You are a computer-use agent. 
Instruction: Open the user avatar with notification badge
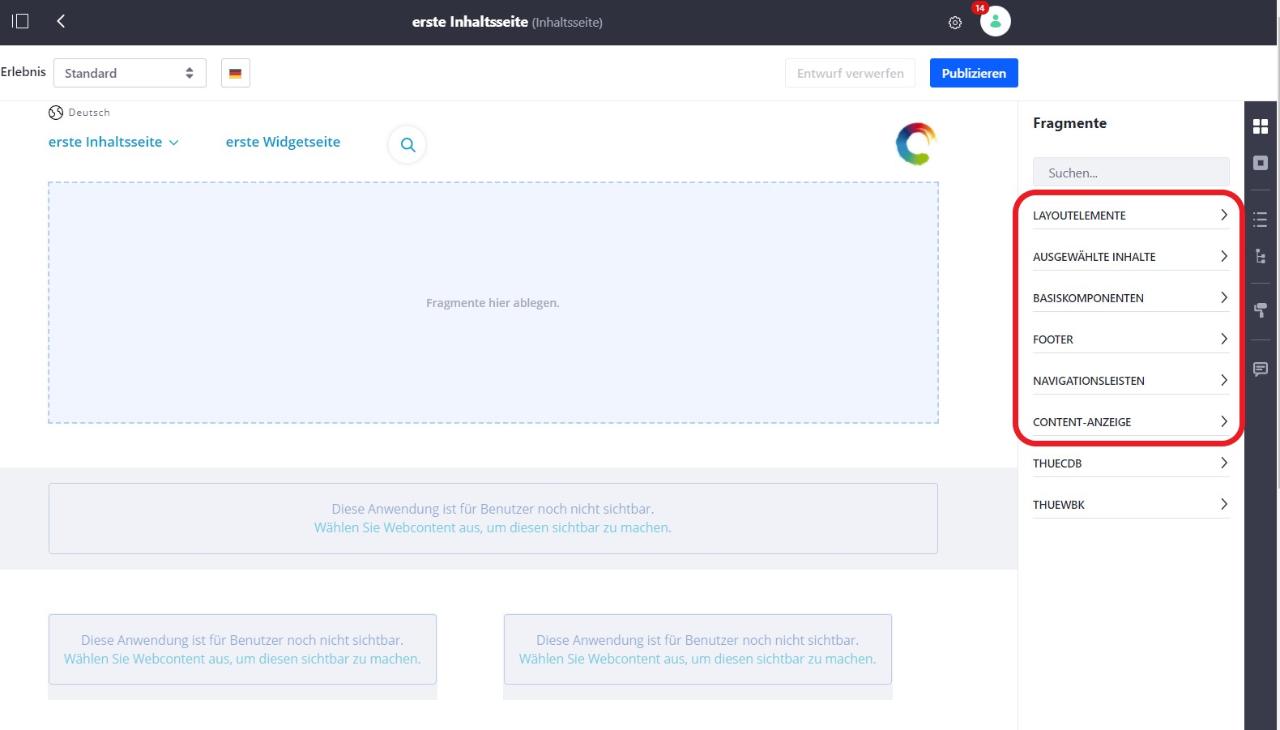coord(994,21)
